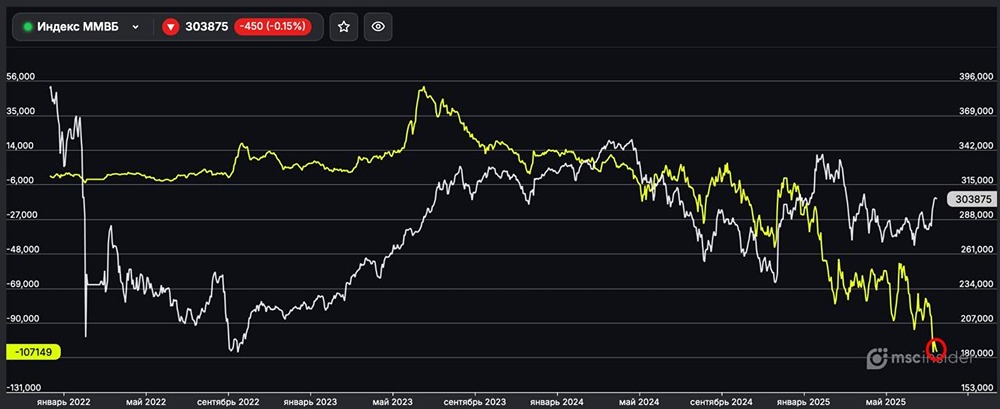
Task: Click the yellow line peak in mid-2023
Action: tap(423, 88)
